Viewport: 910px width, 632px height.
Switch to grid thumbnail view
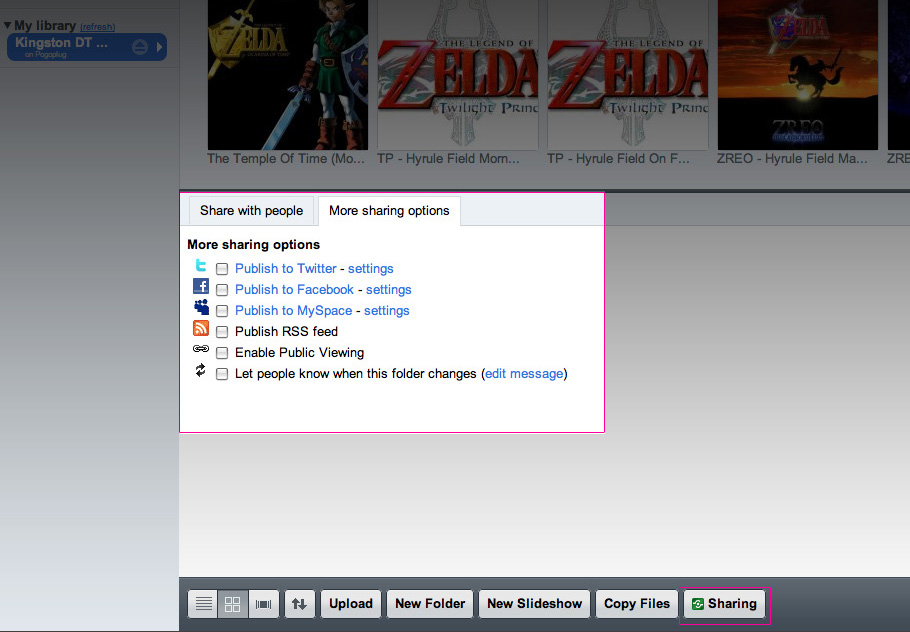233,604
